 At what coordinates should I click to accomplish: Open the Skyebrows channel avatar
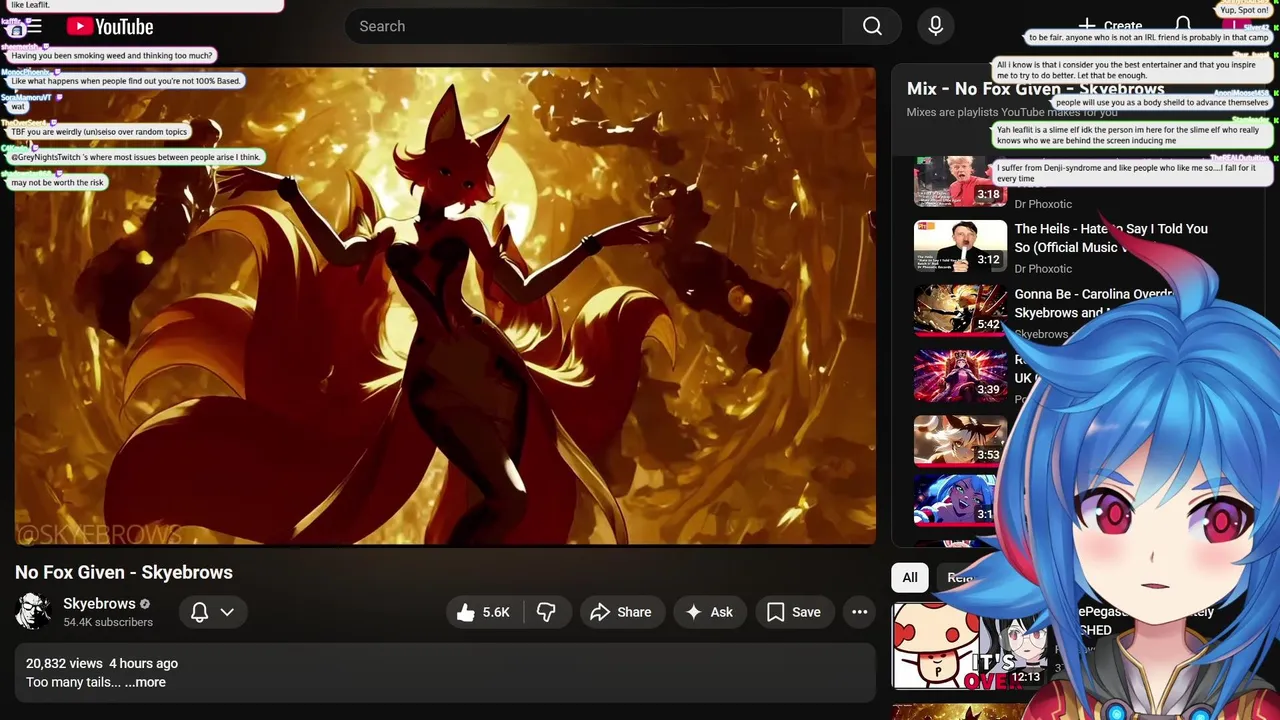(x=33, y=611)
